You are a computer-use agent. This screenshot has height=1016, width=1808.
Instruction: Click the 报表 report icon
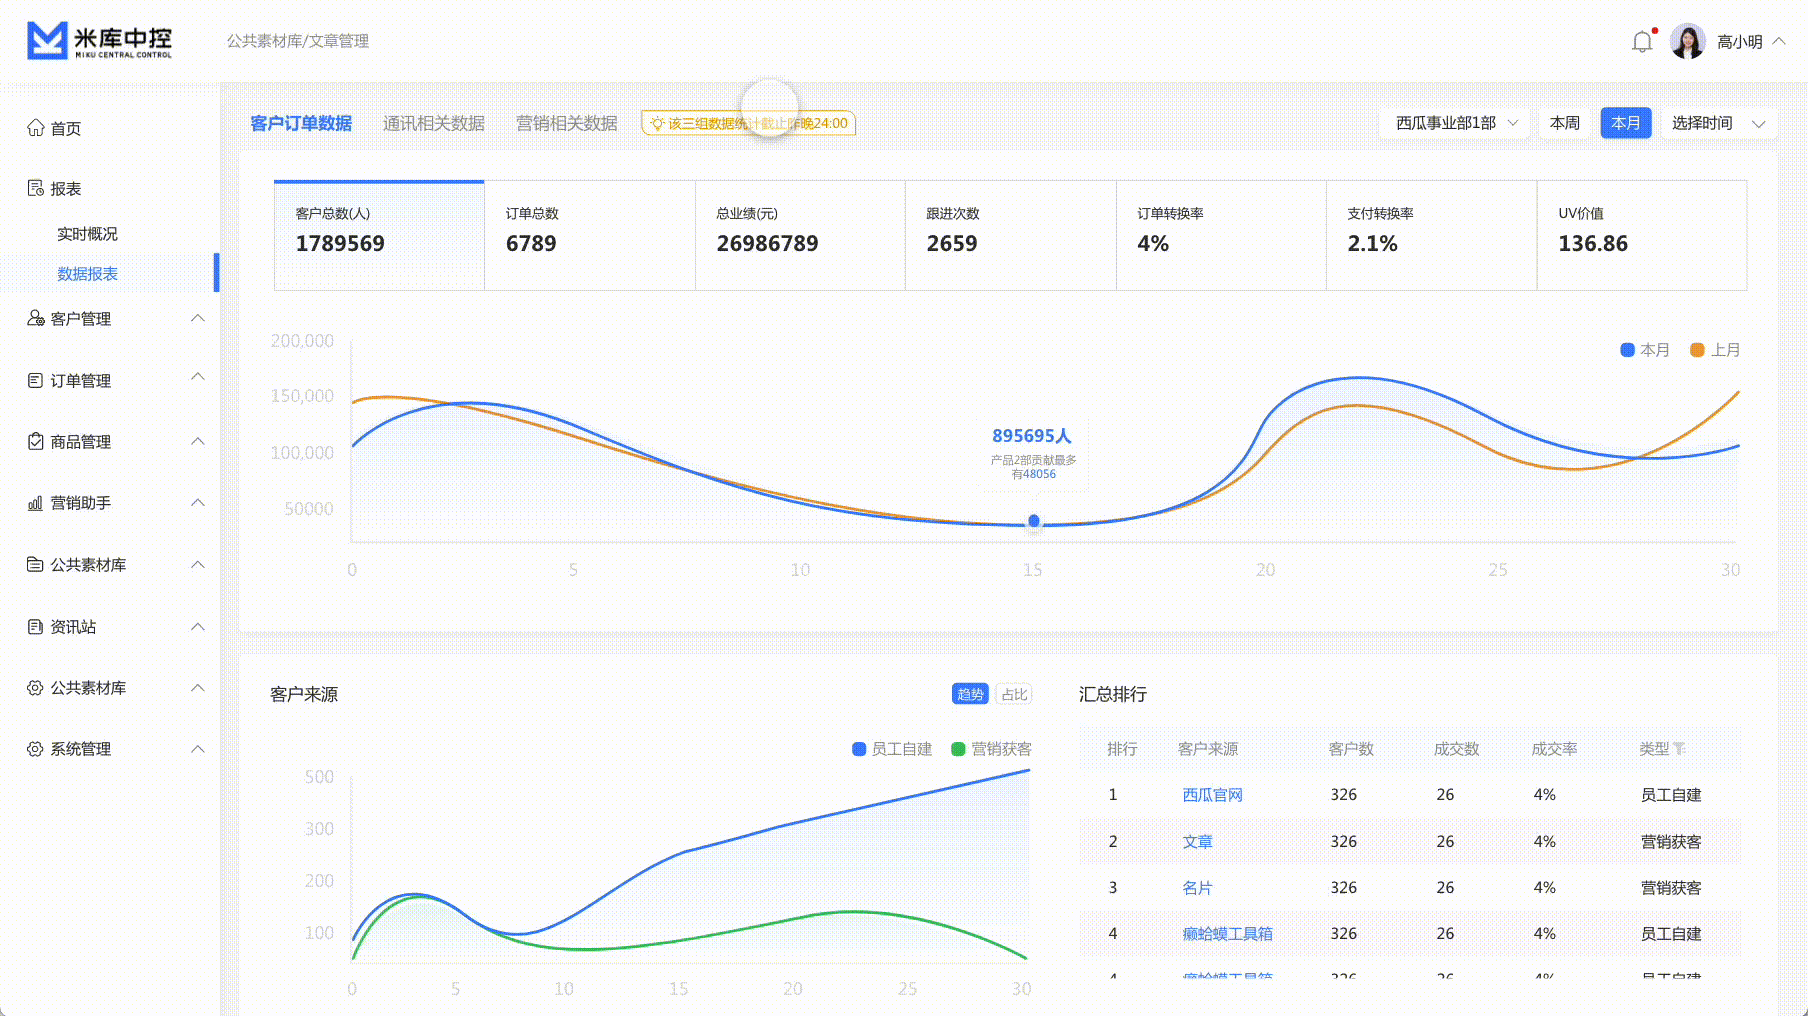click(x=36, y=188)
